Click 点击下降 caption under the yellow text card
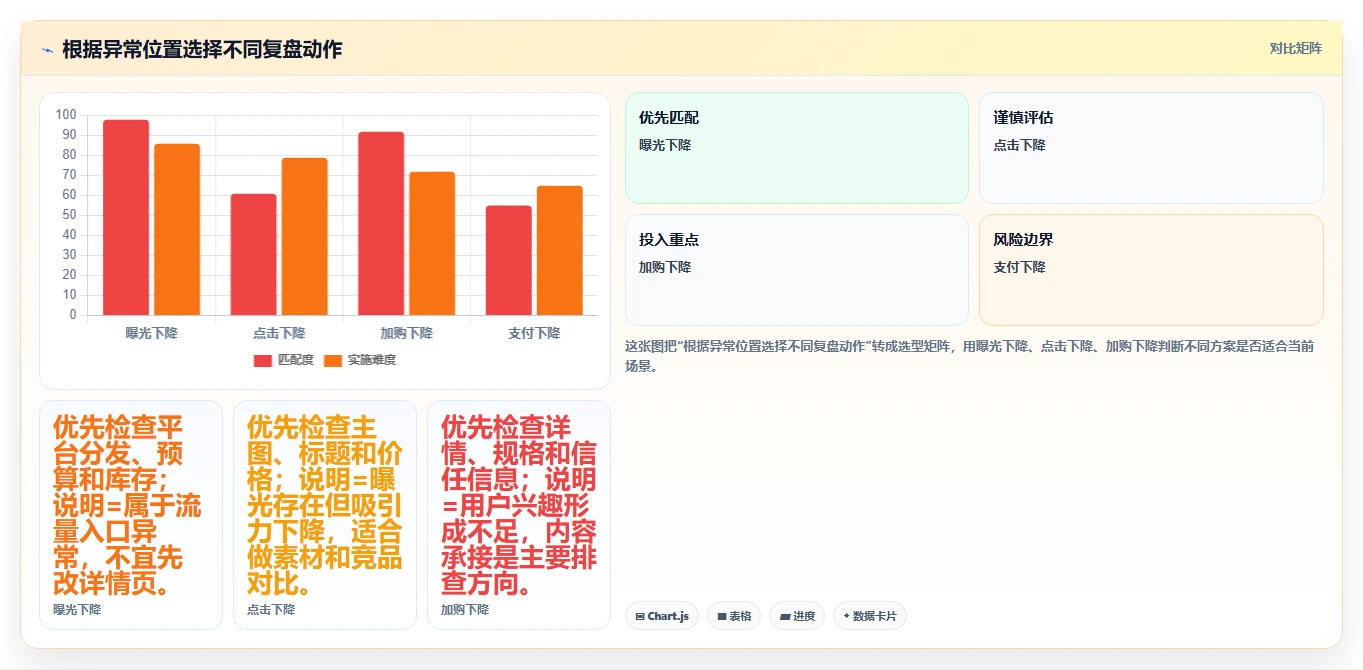The width and height of the screenshot is (1363, 670). (x=271, y=609)
